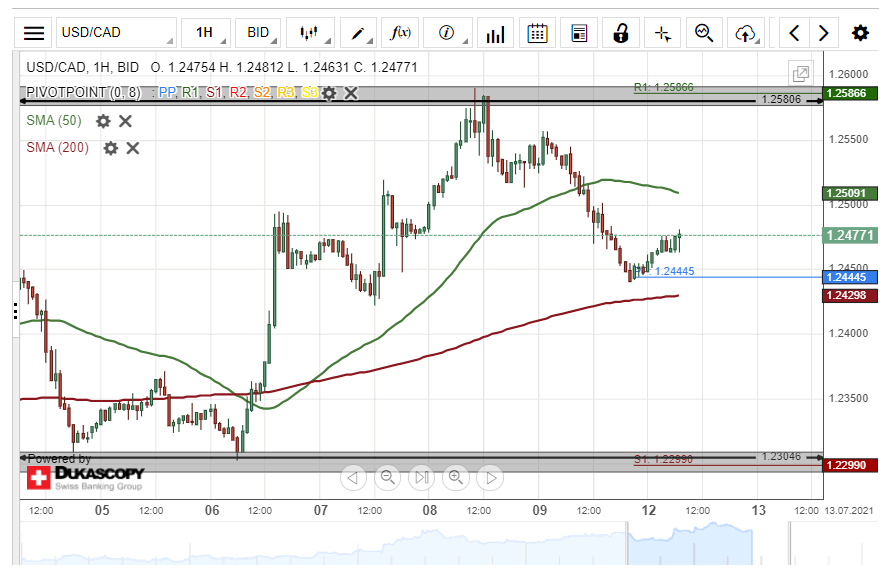Toggle the R1 pivot level
Screen dimensions: 885x574
[189, 93]
